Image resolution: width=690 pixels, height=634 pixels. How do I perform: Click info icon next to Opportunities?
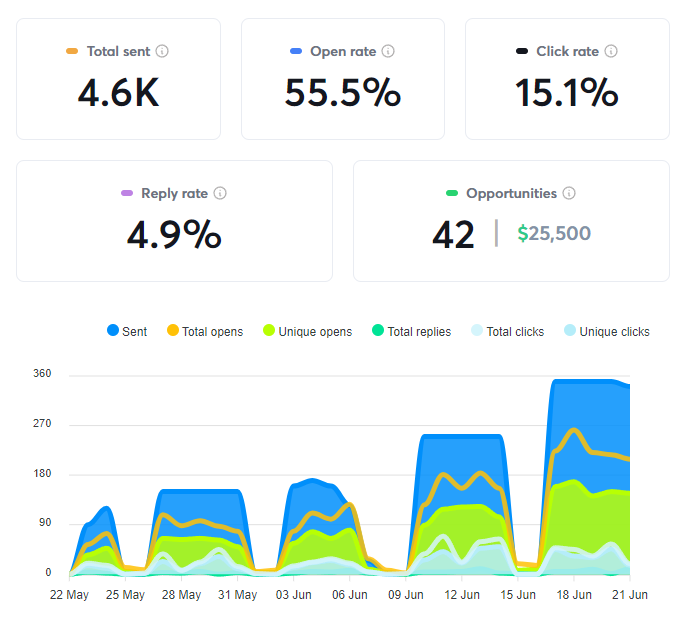569,193
